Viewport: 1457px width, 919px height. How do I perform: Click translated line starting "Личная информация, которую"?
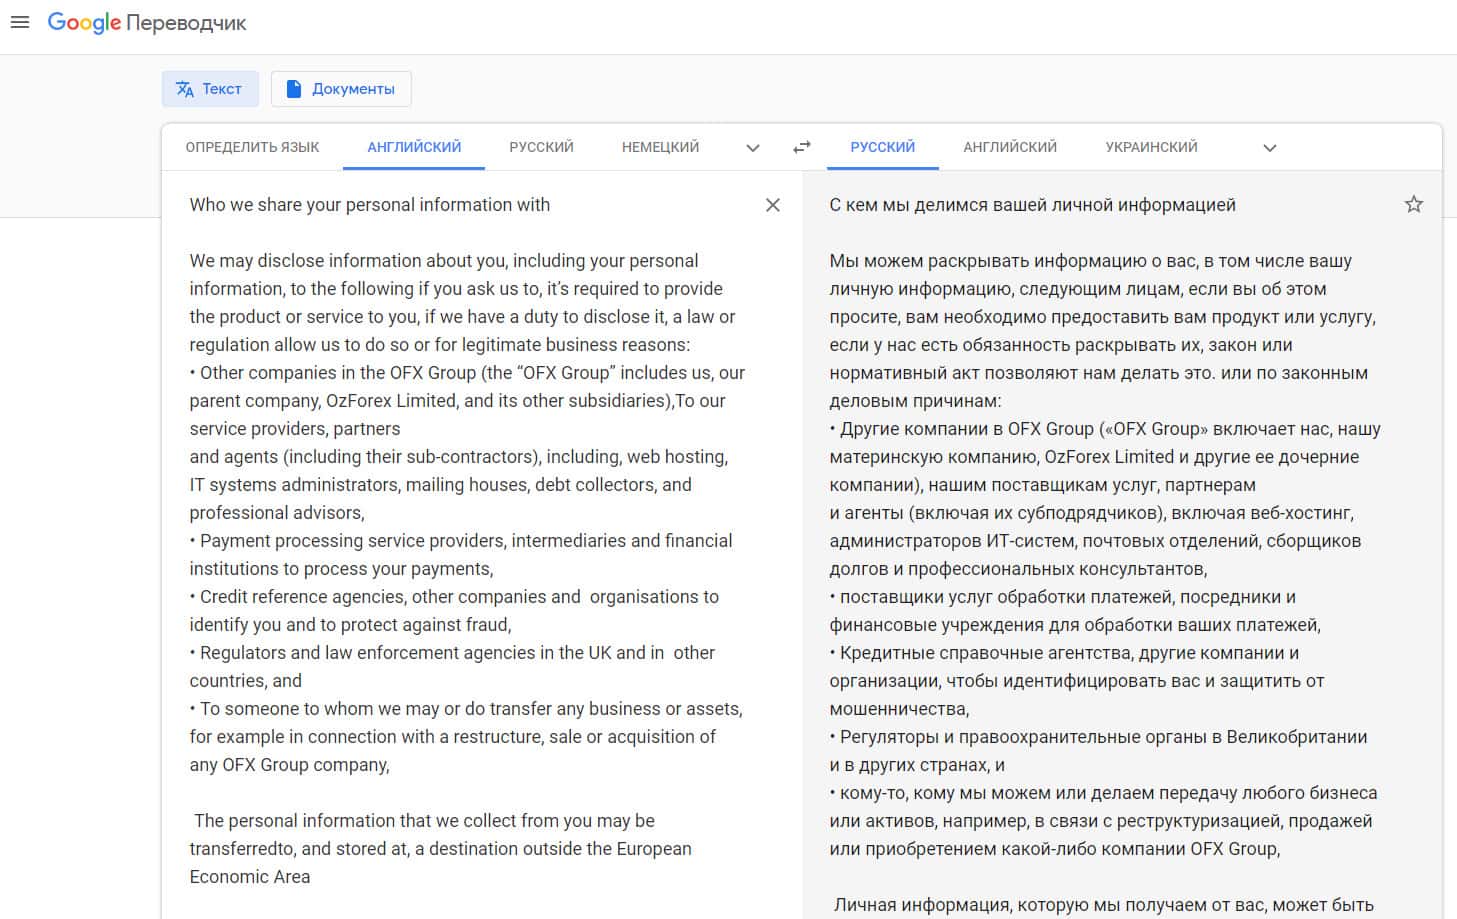(x=1104, y=905)
